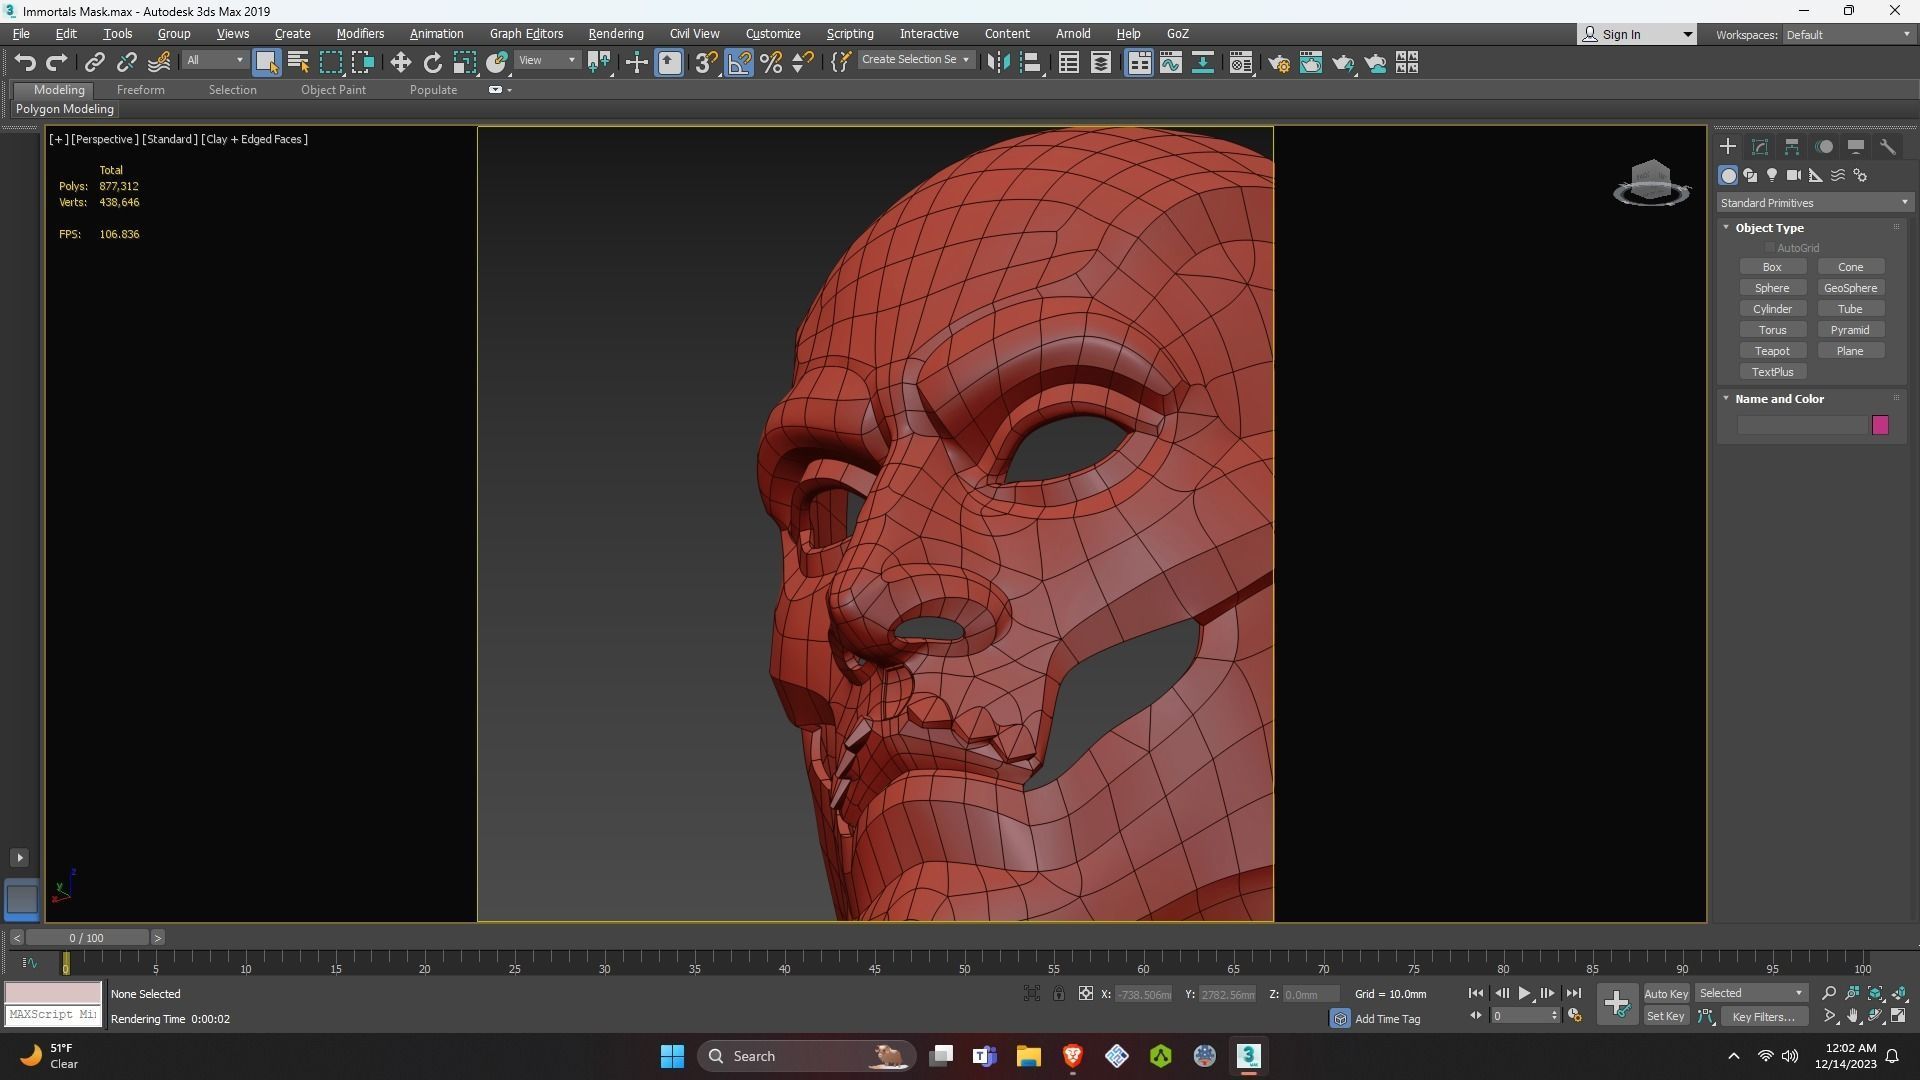This screenshot has height=1080, width=1920.
Task: Open the Scripting menu
Action: 850,34
